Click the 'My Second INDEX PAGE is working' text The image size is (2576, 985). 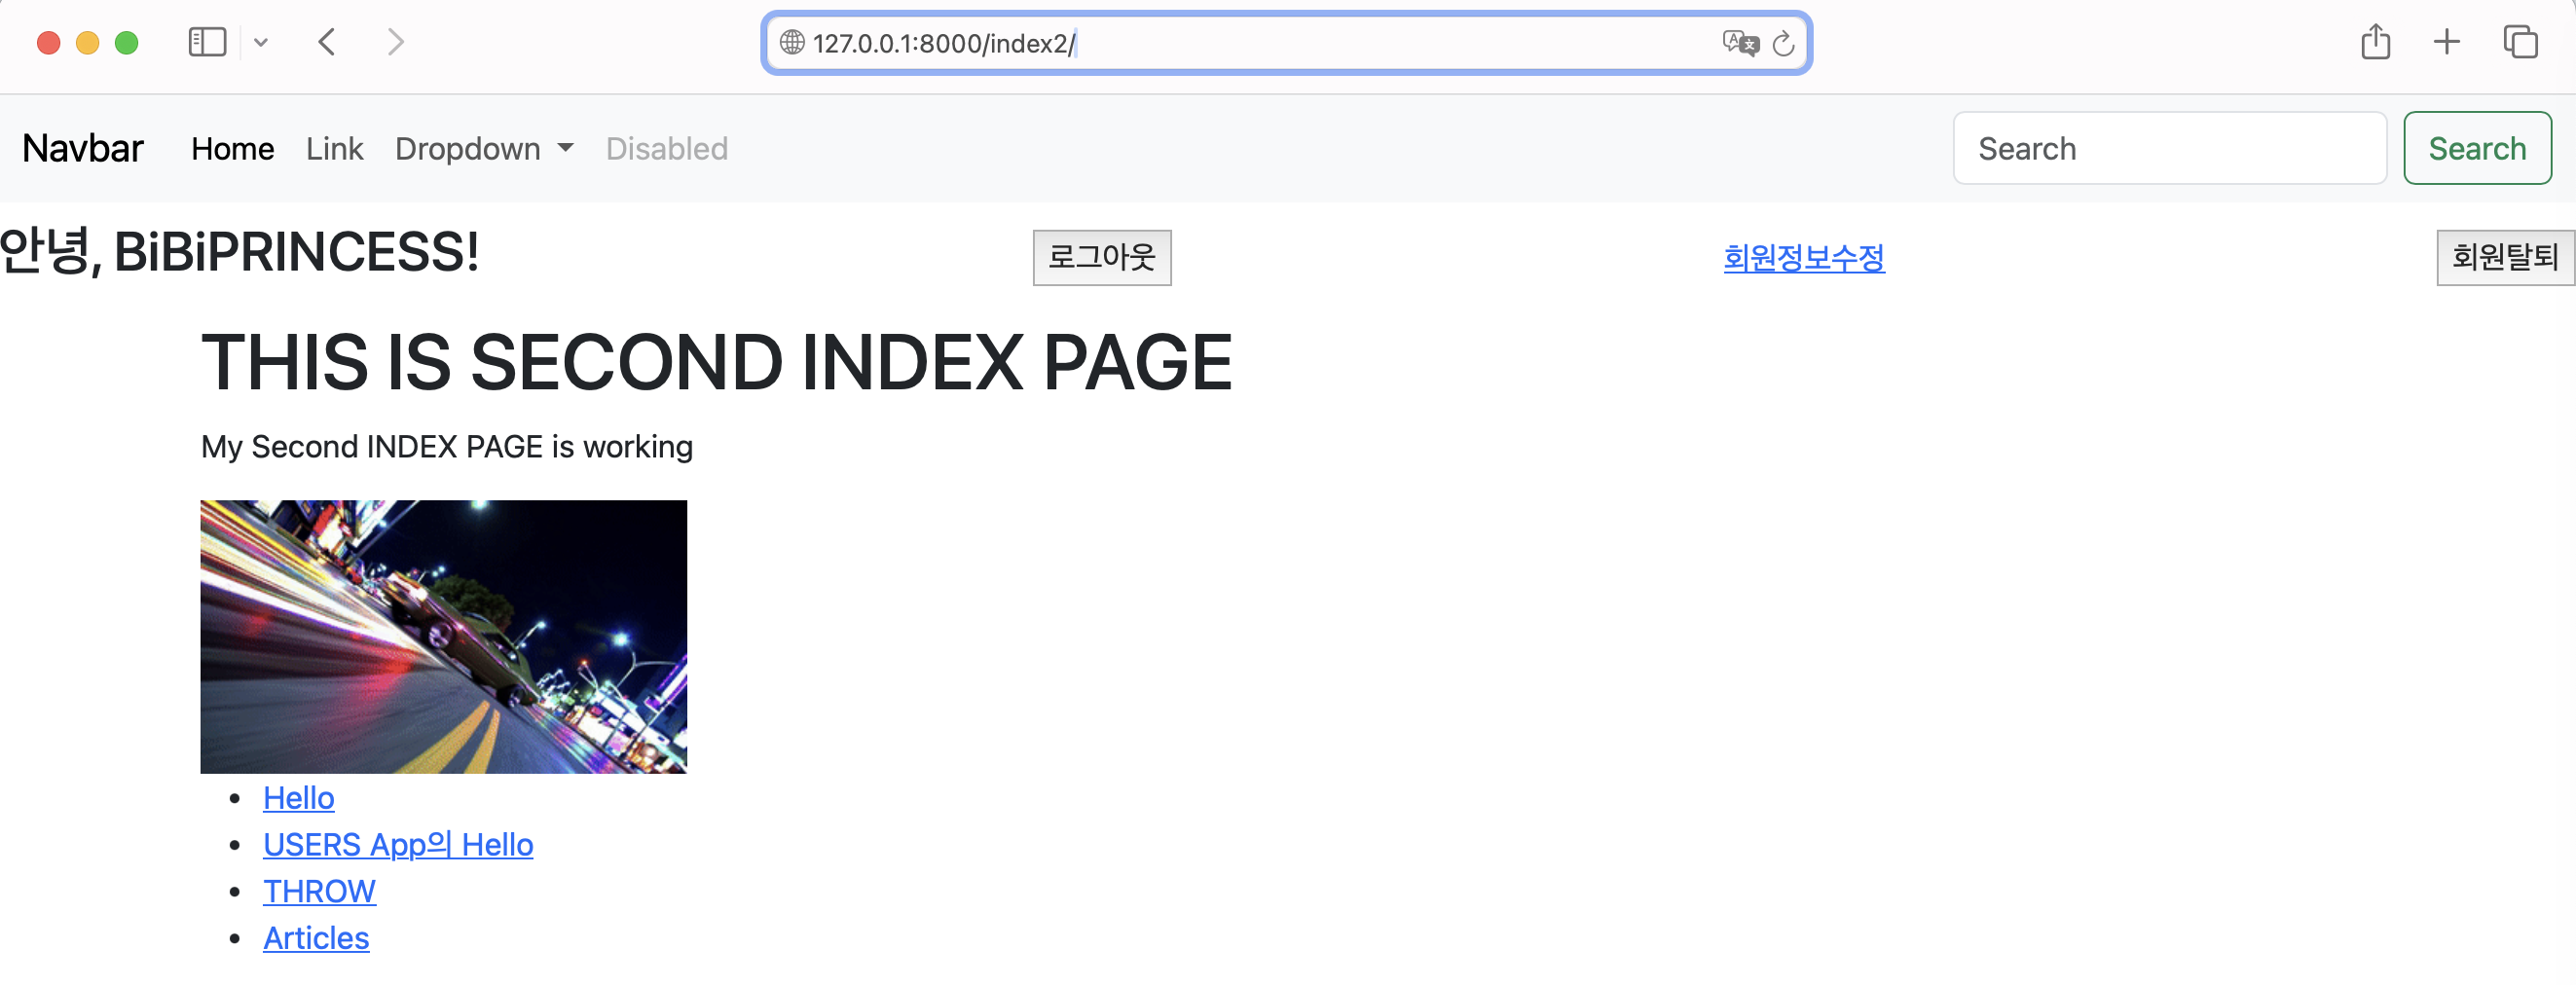tap(446, 446)
